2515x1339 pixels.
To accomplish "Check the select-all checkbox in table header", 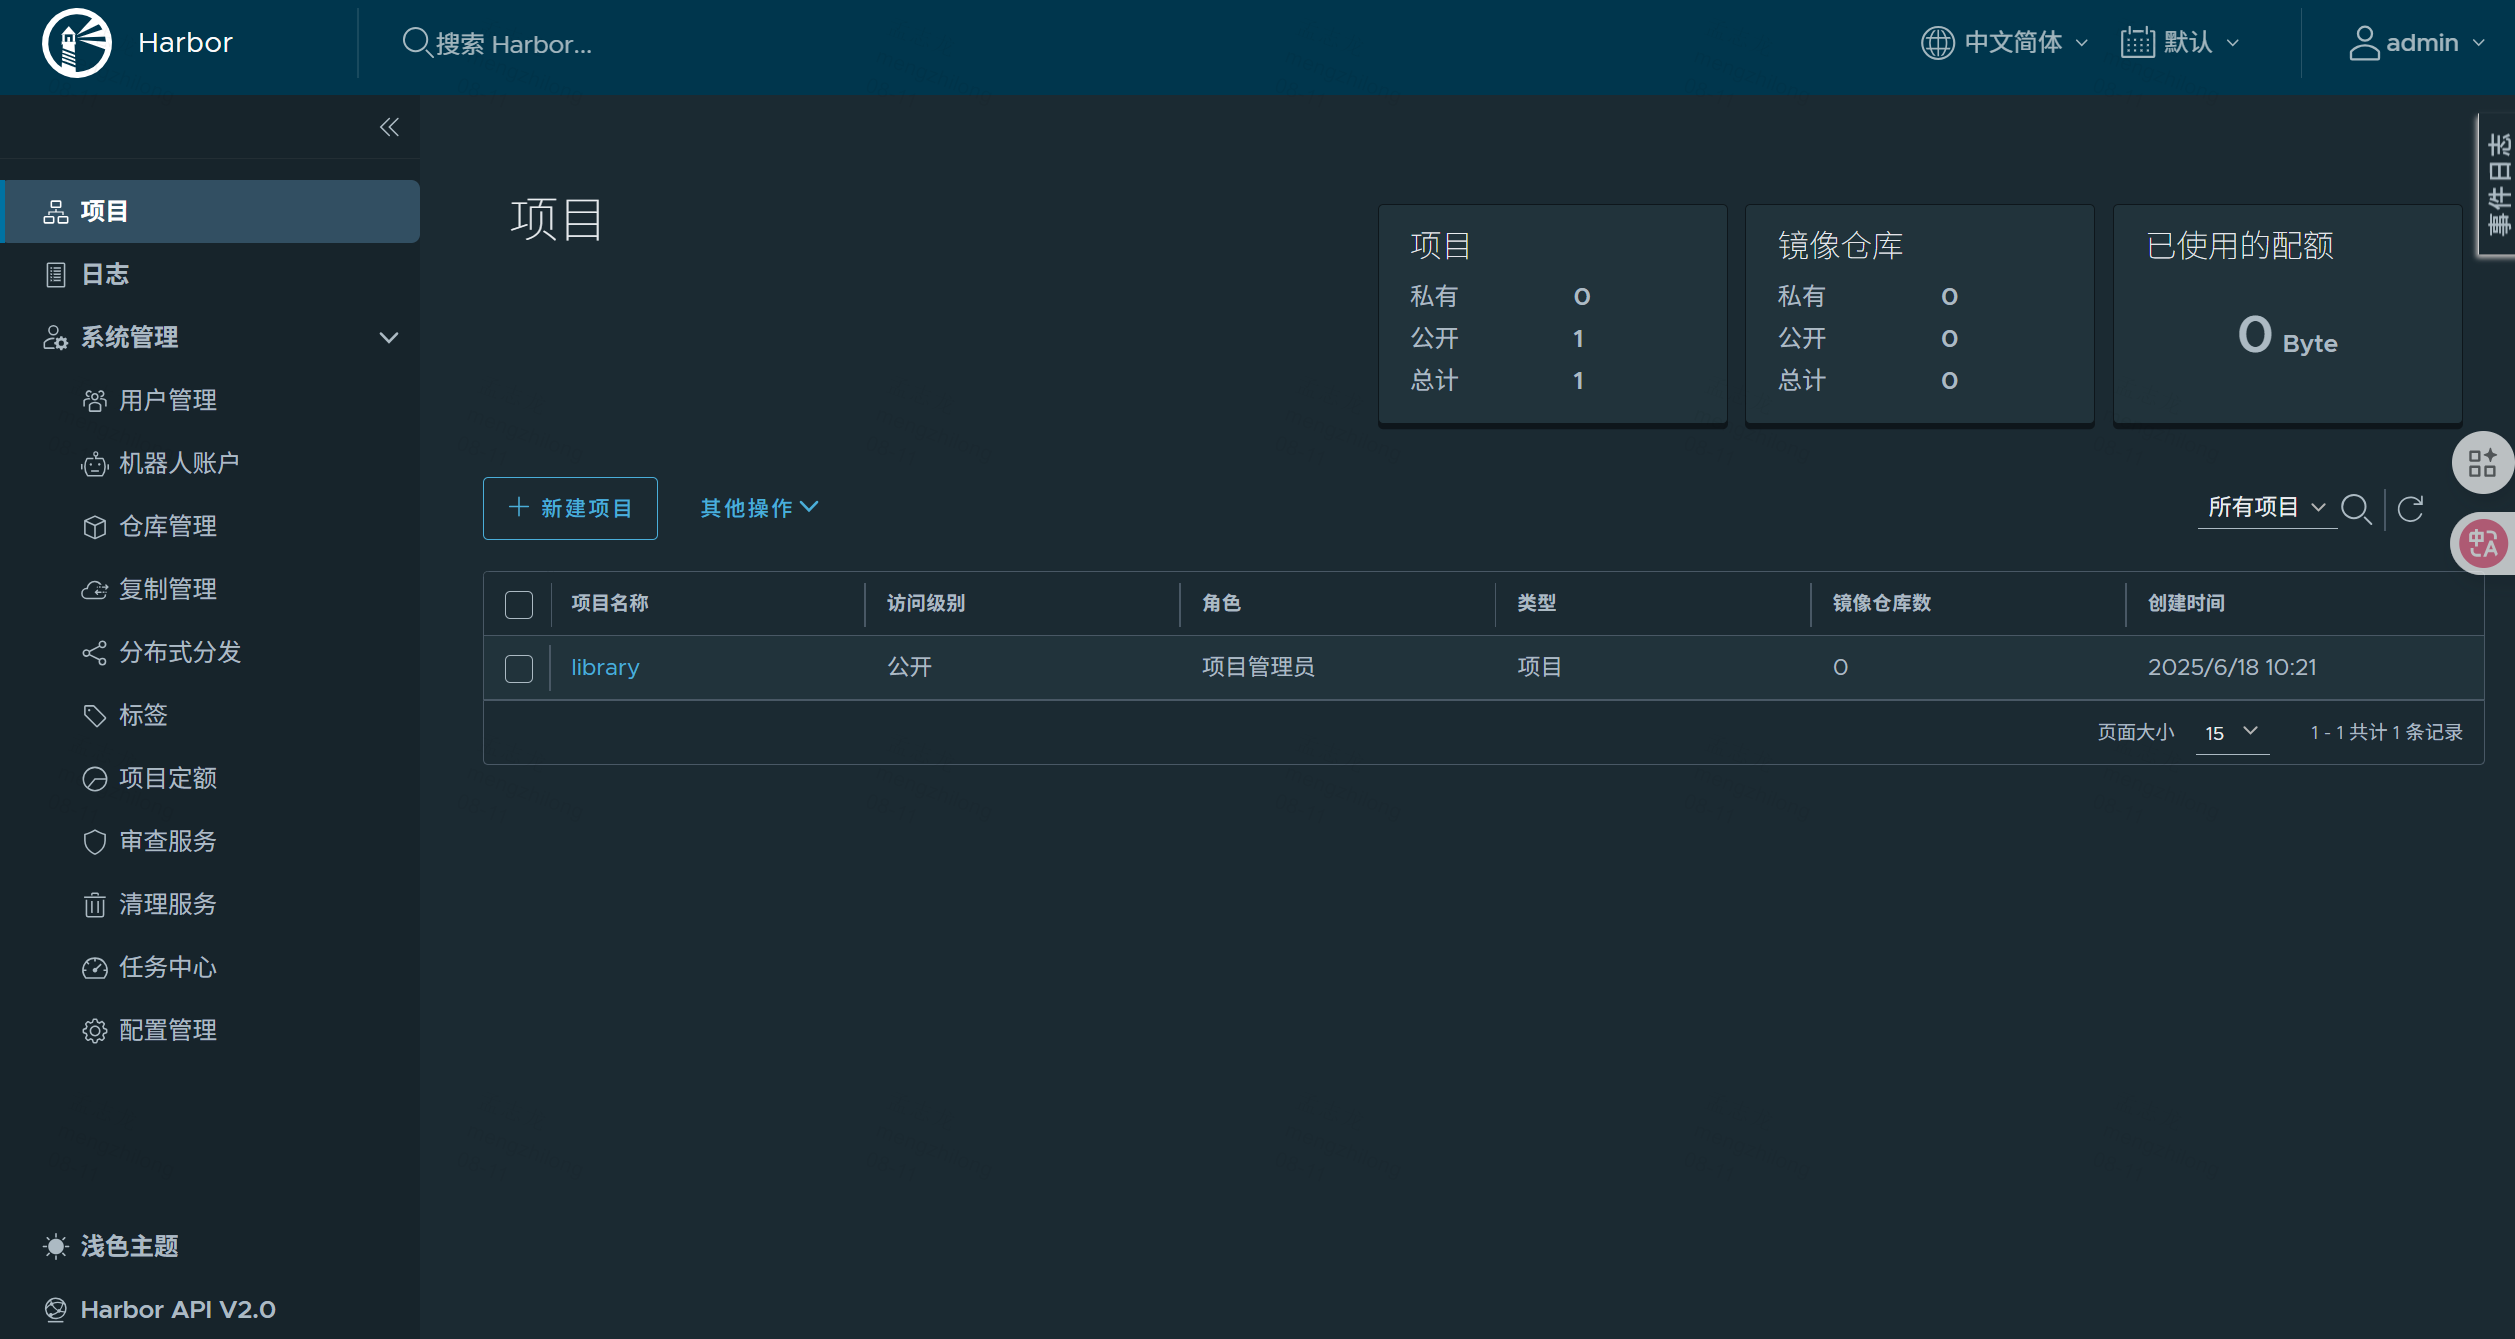I will (x=519, y=605).
